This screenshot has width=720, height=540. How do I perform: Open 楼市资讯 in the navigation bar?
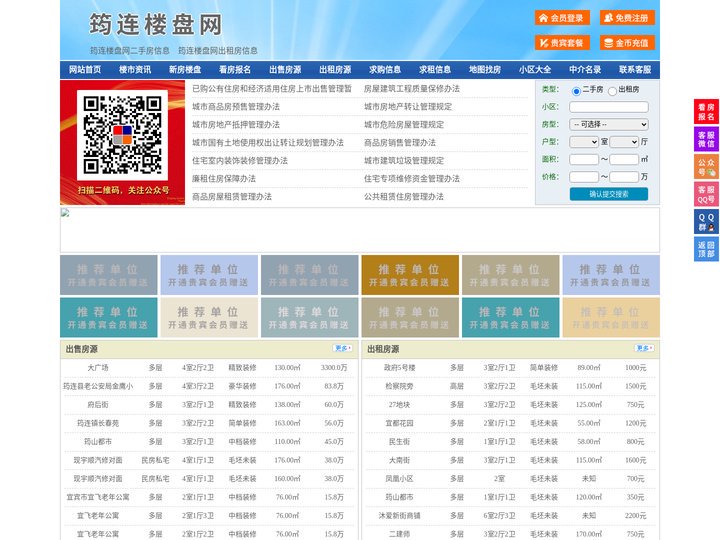135,69
